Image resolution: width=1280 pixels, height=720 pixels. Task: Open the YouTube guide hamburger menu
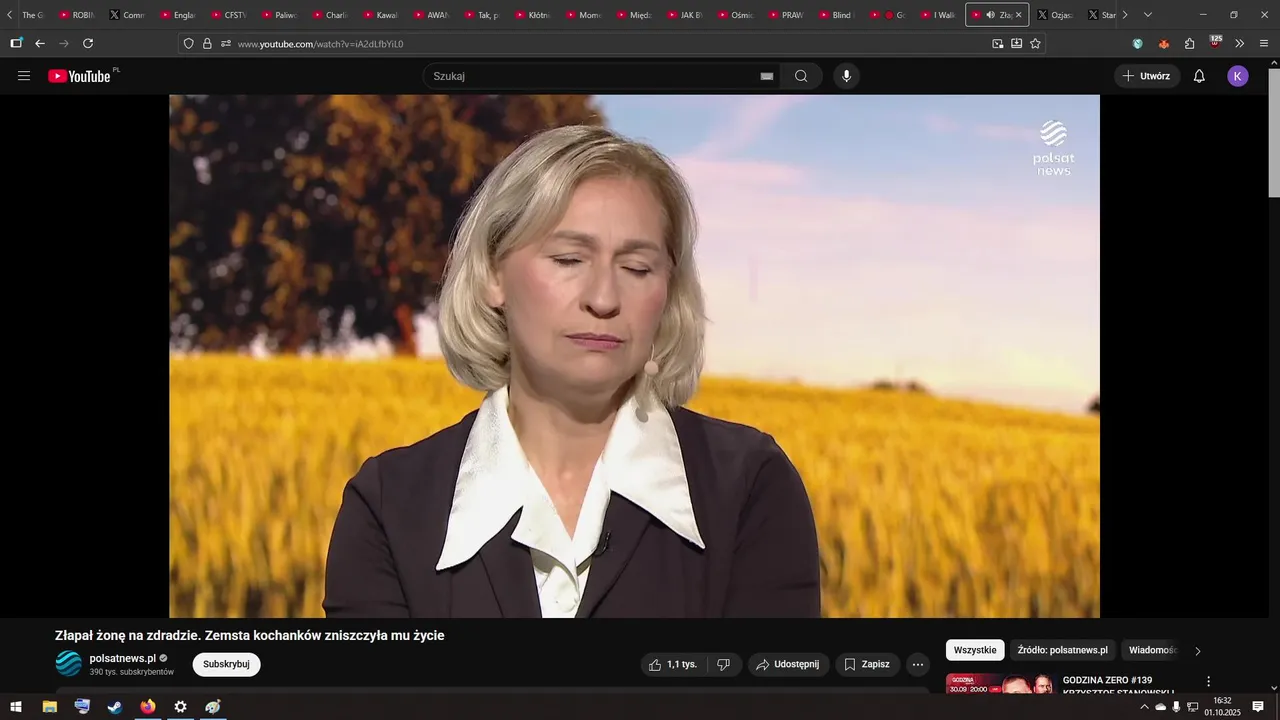click(24, 76)
